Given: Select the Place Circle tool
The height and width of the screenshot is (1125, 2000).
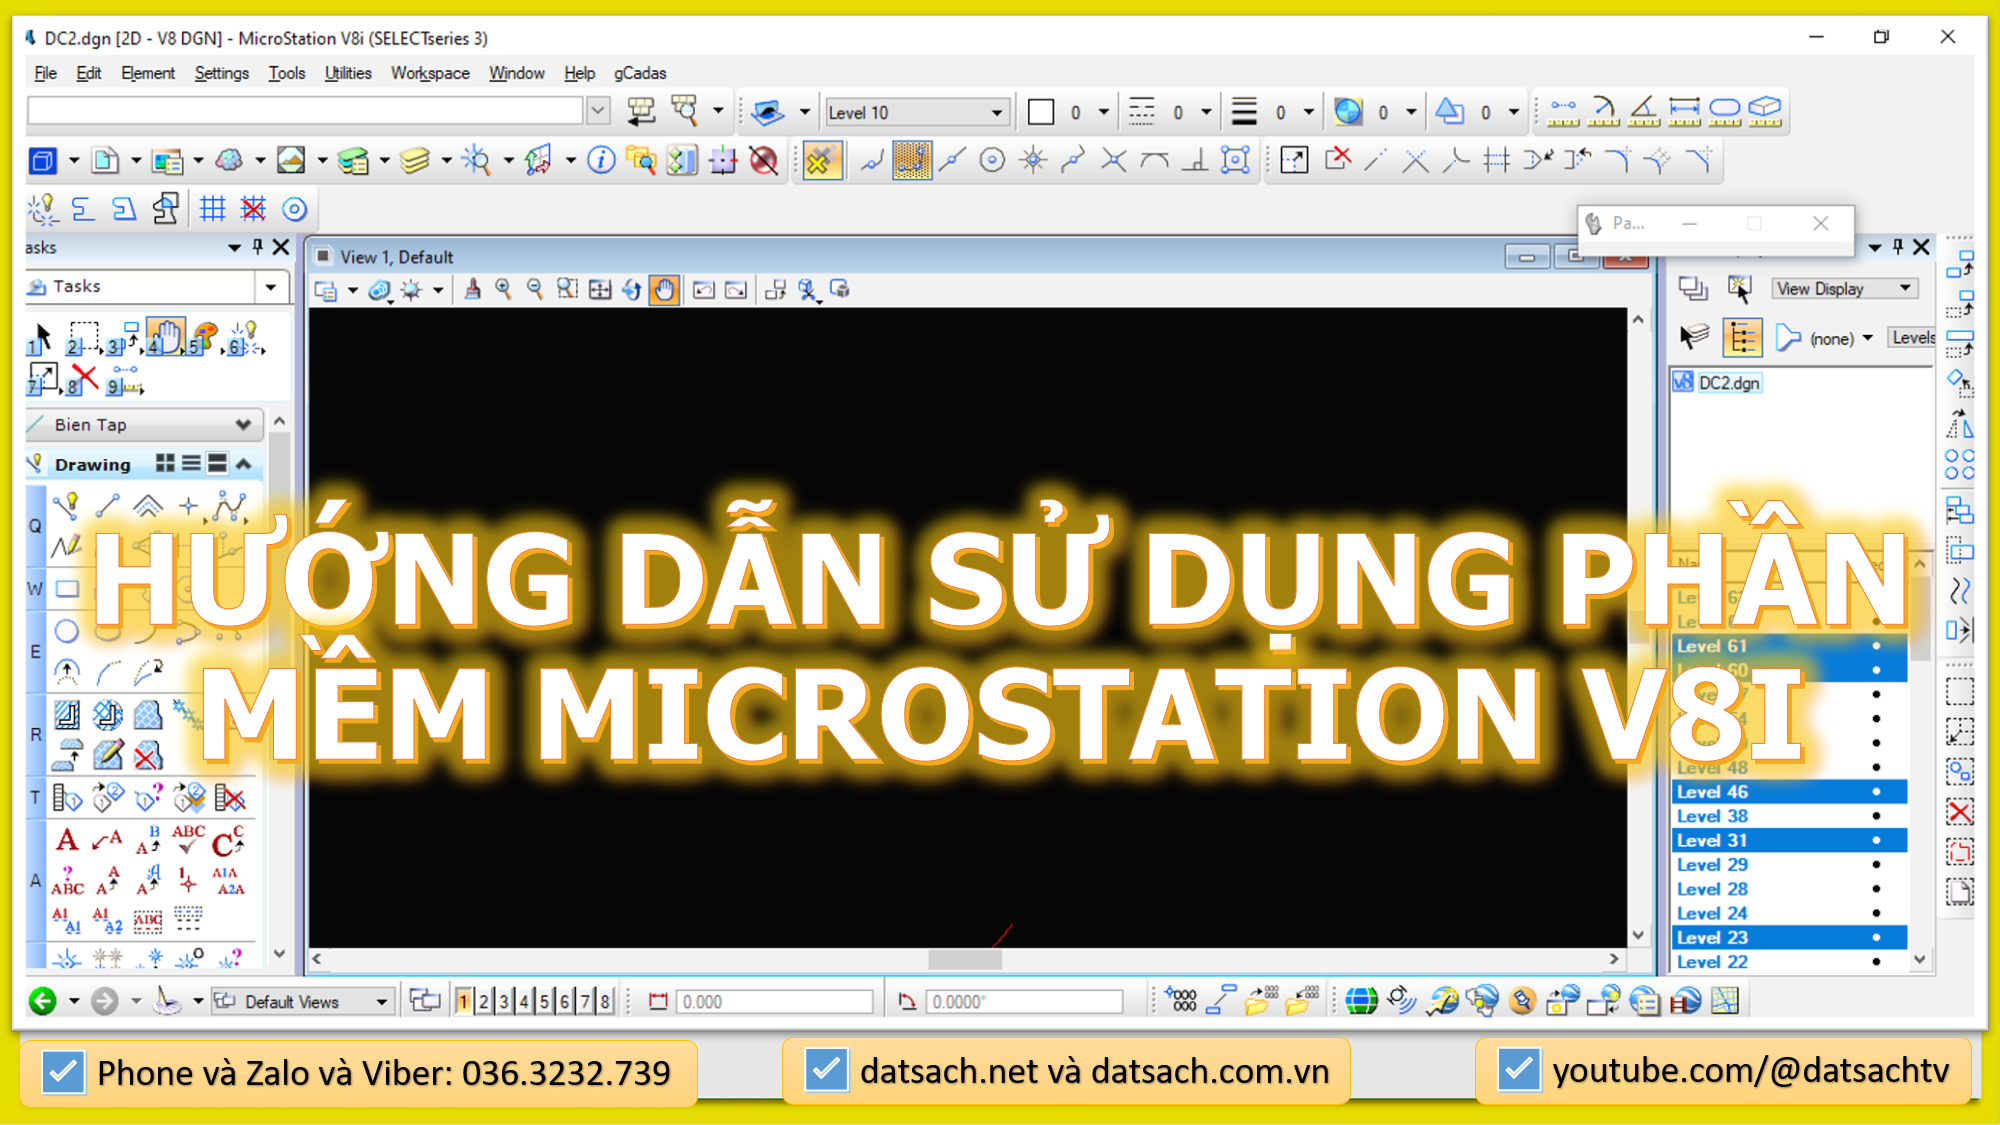Looking at the screenshot, I should tap(66, 631).
